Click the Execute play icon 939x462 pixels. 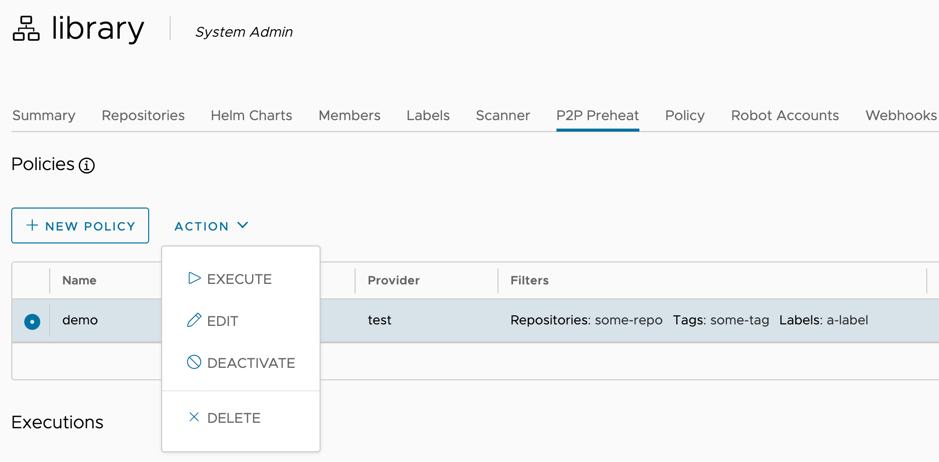tap(194, 279)
